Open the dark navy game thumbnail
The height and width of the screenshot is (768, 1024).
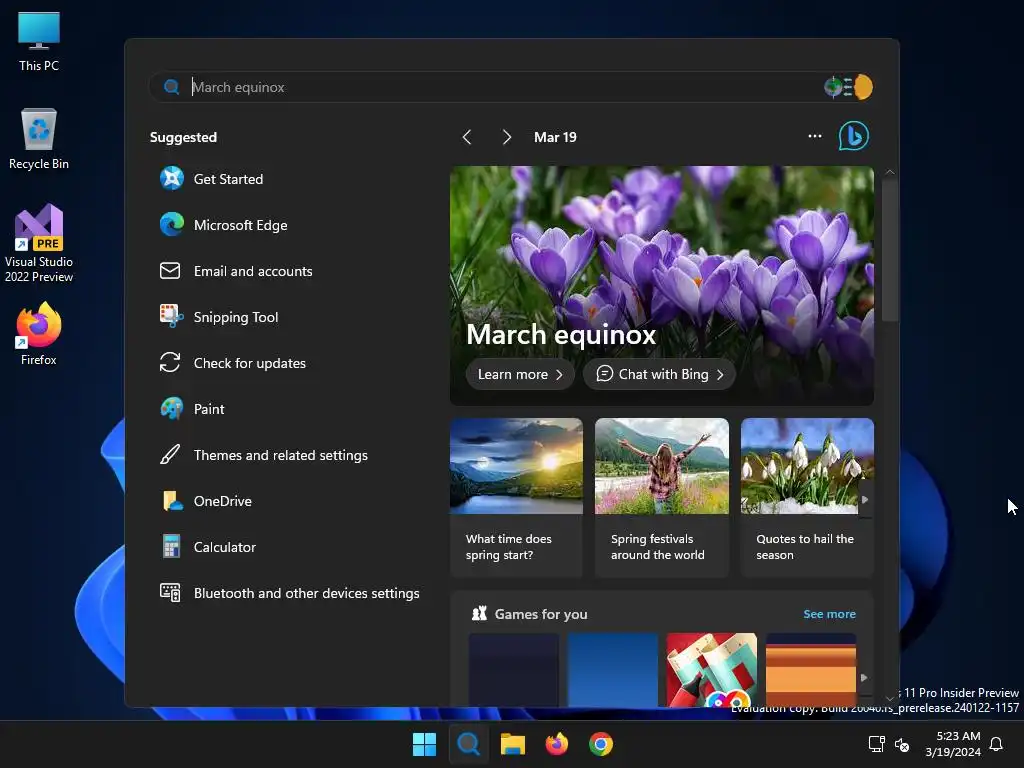(x=513, y=669)
